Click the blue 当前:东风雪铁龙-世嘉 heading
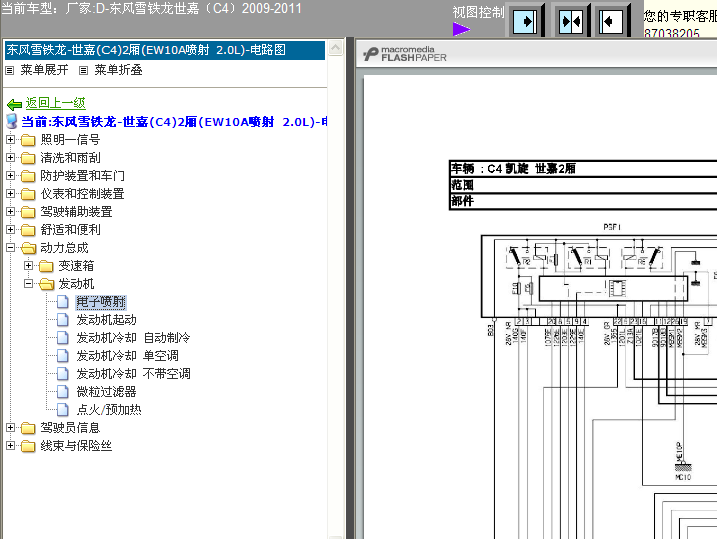The image size is (717, 539). [x=174, y=122]
